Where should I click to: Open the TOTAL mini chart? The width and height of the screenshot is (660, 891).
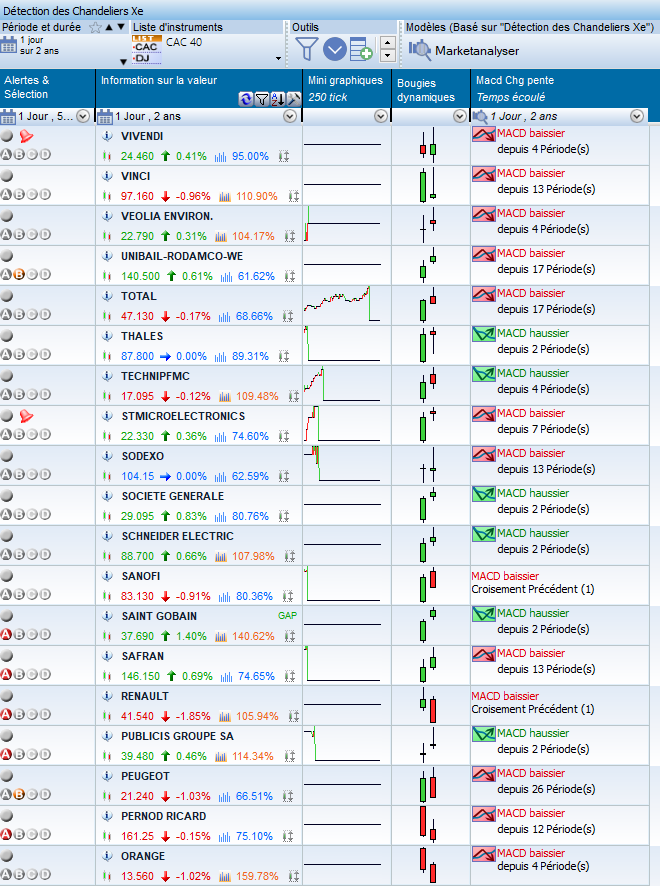342,305
